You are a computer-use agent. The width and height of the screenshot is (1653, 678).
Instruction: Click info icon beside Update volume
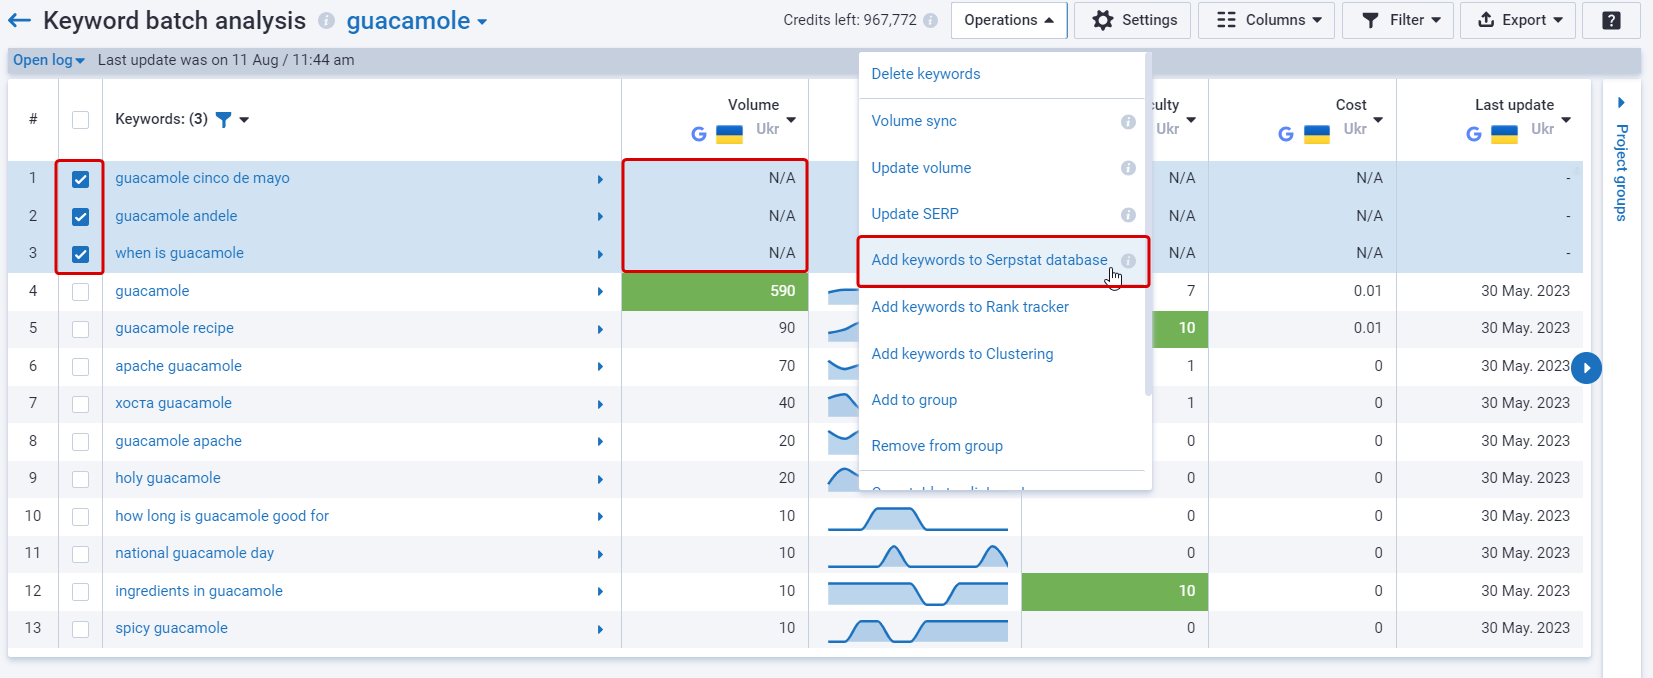click(1128, 168)
